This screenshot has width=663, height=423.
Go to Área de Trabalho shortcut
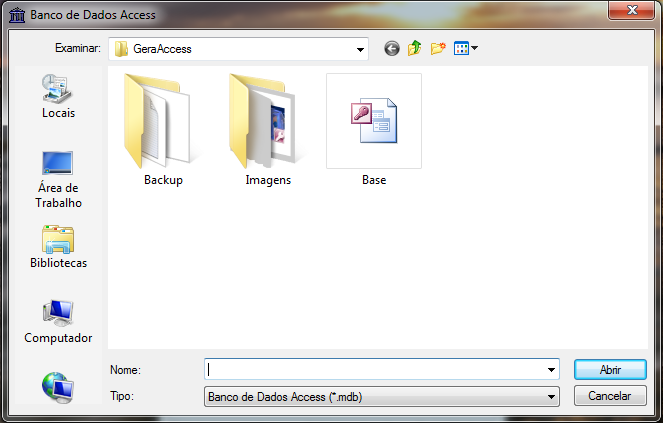(58, 180)
